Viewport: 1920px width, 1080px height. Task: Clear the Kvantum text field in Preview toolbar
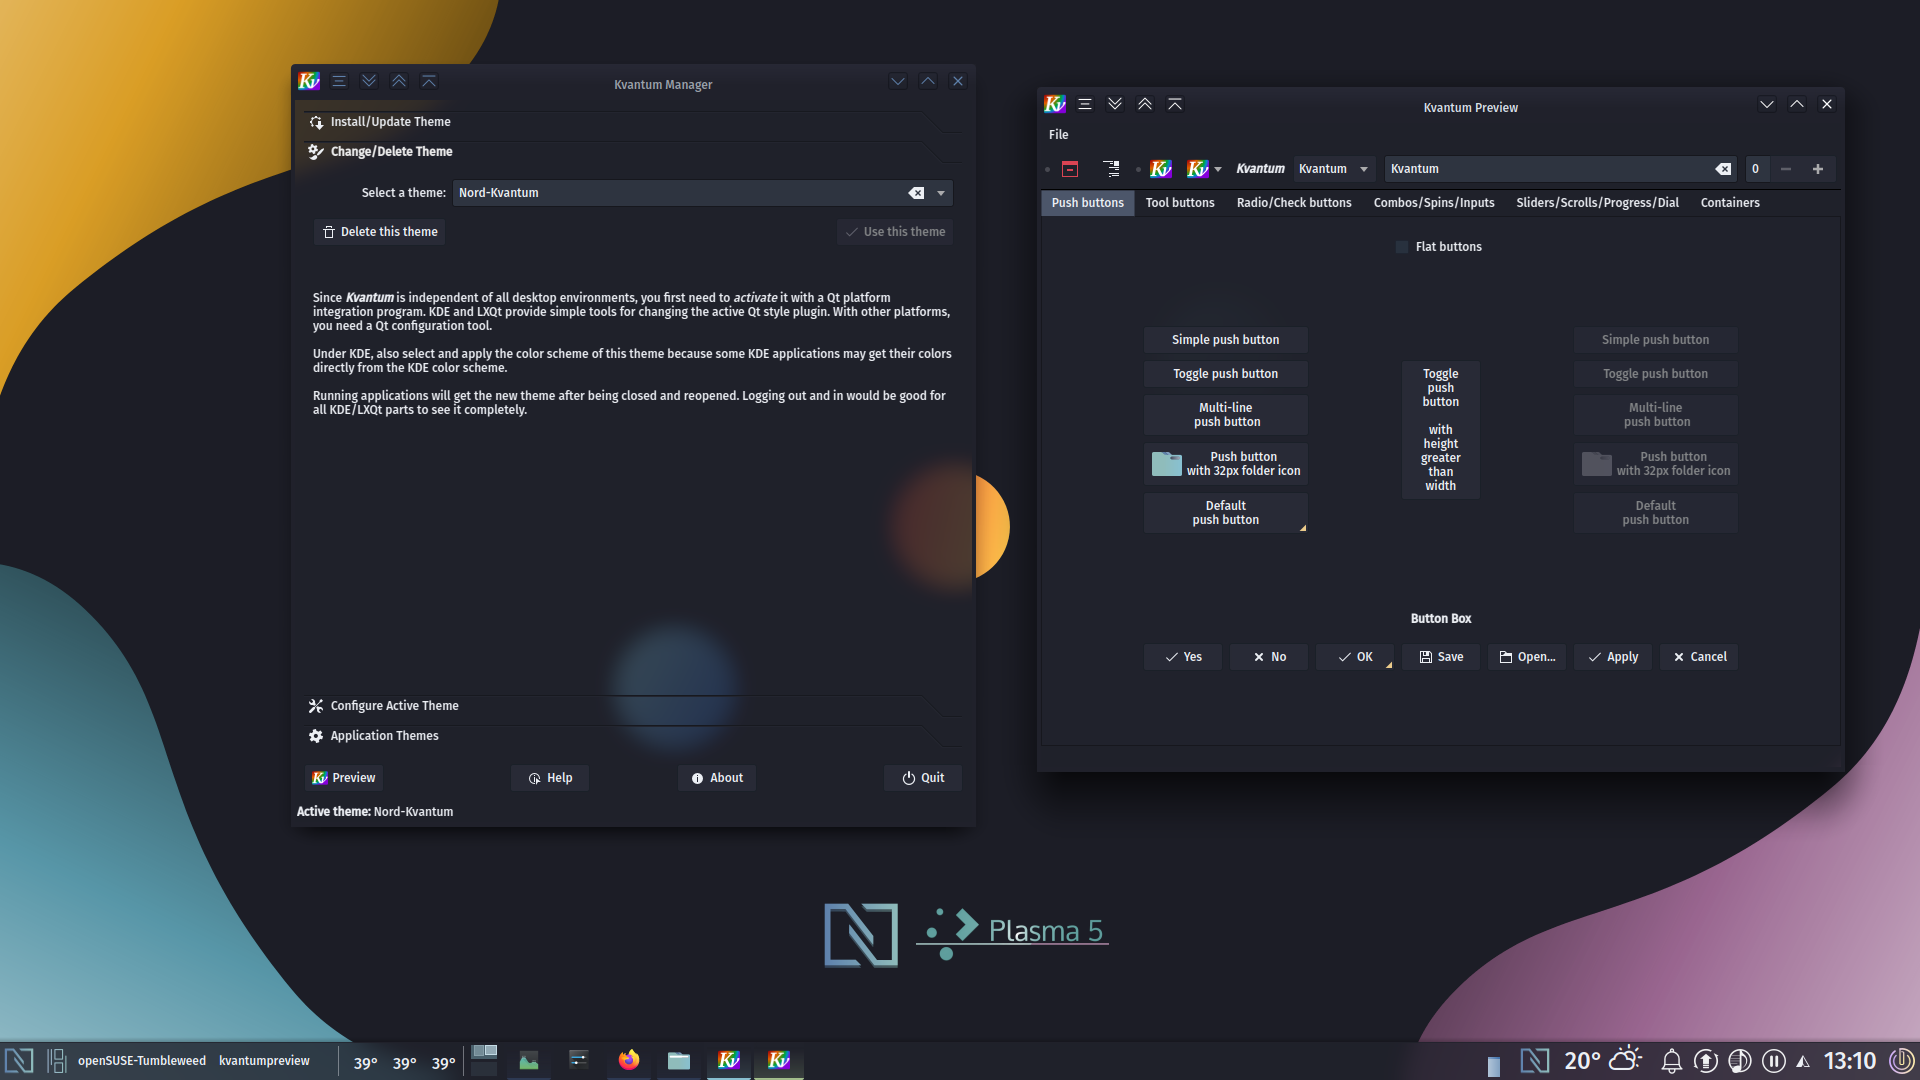[x=1723, y=169]
